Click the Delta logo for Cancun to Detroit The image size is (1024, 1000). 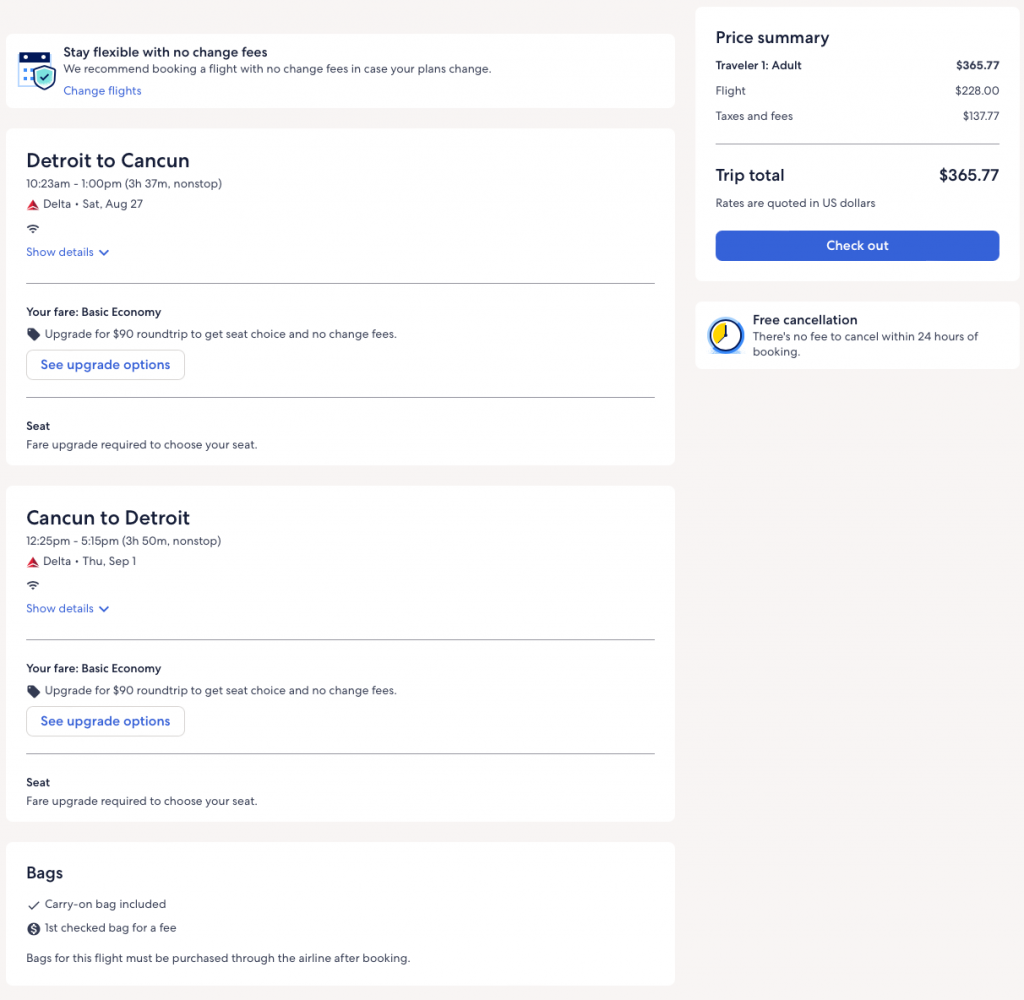click(33, 561)
